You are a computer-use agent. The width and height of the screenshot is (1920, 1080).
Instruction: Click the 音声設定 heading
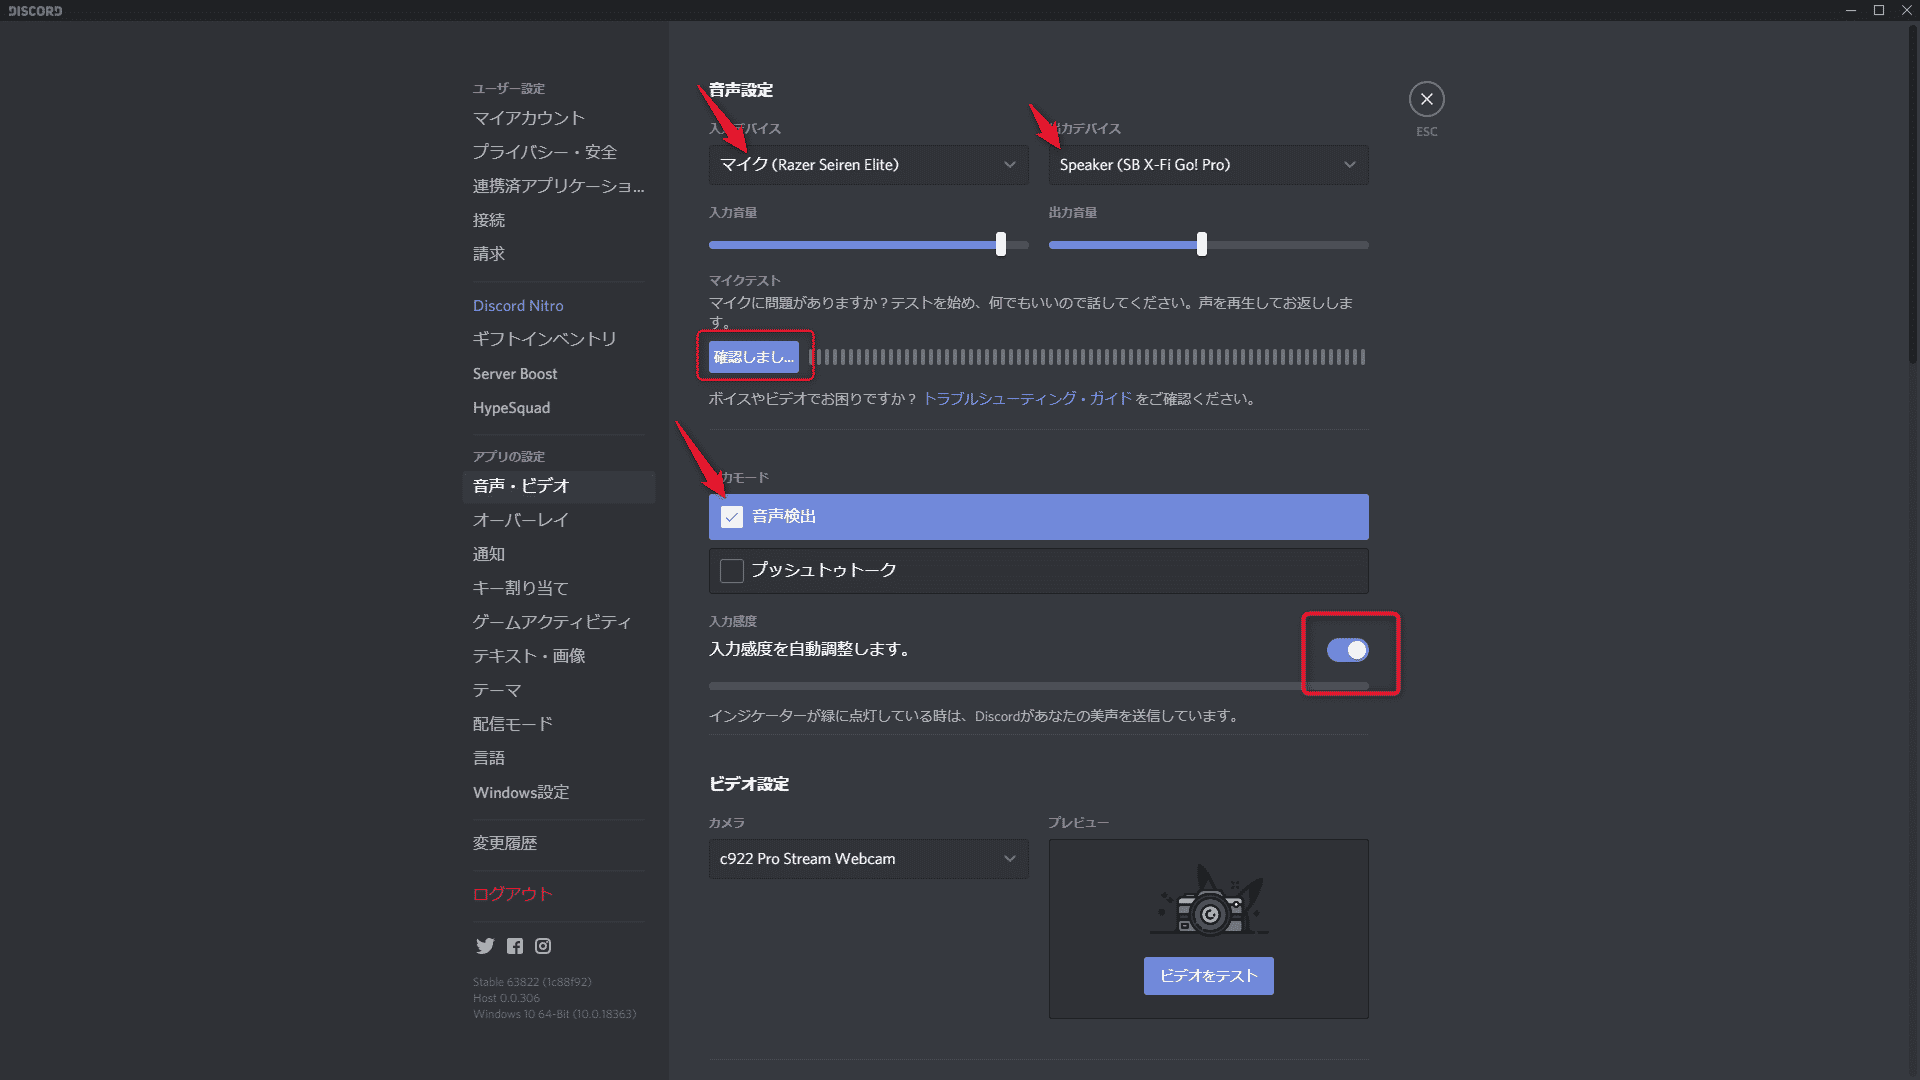coord(741,90)
